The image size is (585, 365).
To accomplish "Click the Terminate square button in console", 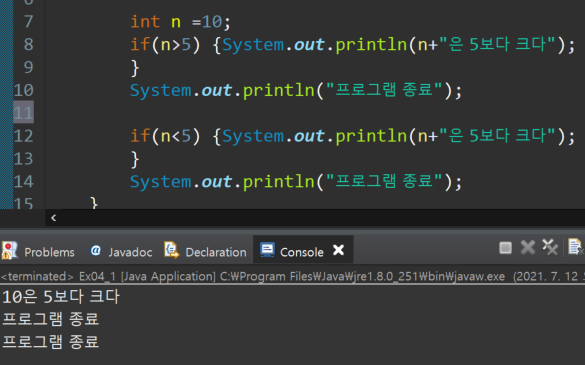I will click(505, 247).
